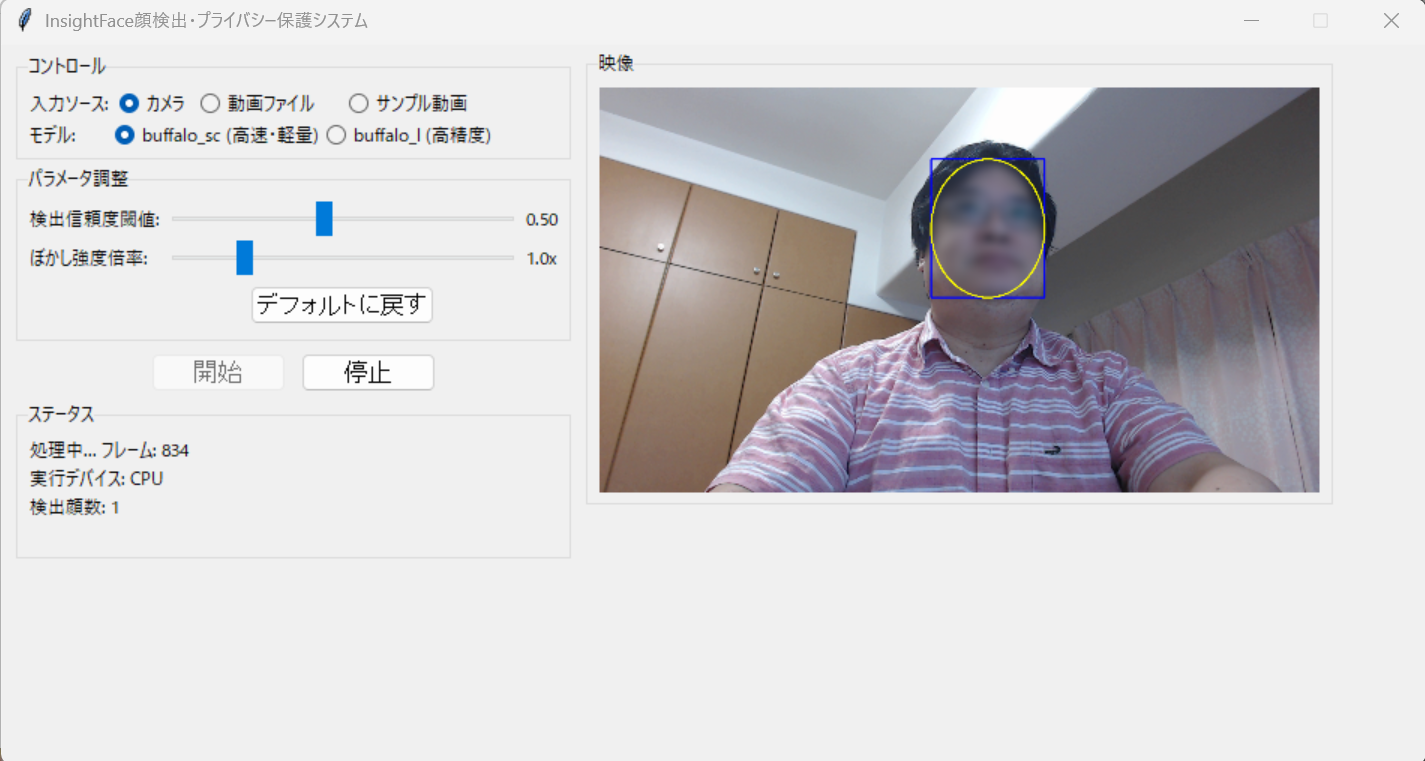
Task: Click the 1.0x blur multiplier label
Action: (543, 258)
